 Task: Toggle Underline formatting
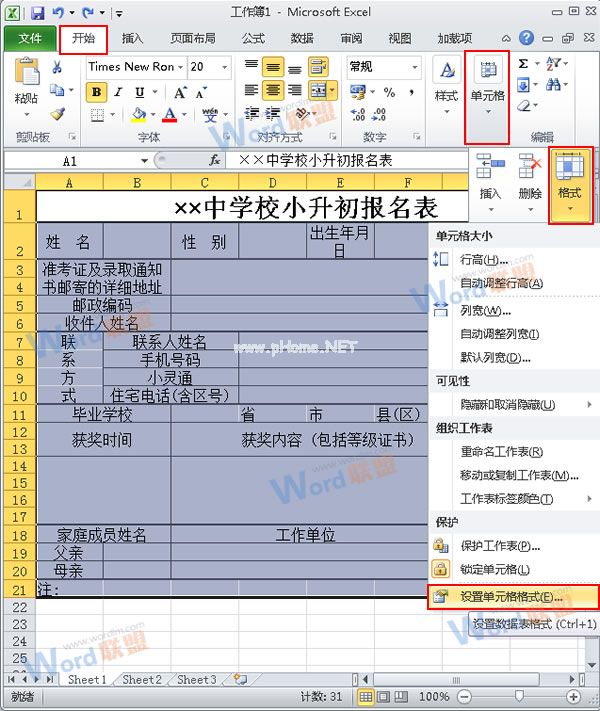pyautogui.click(x=140, y=92)
